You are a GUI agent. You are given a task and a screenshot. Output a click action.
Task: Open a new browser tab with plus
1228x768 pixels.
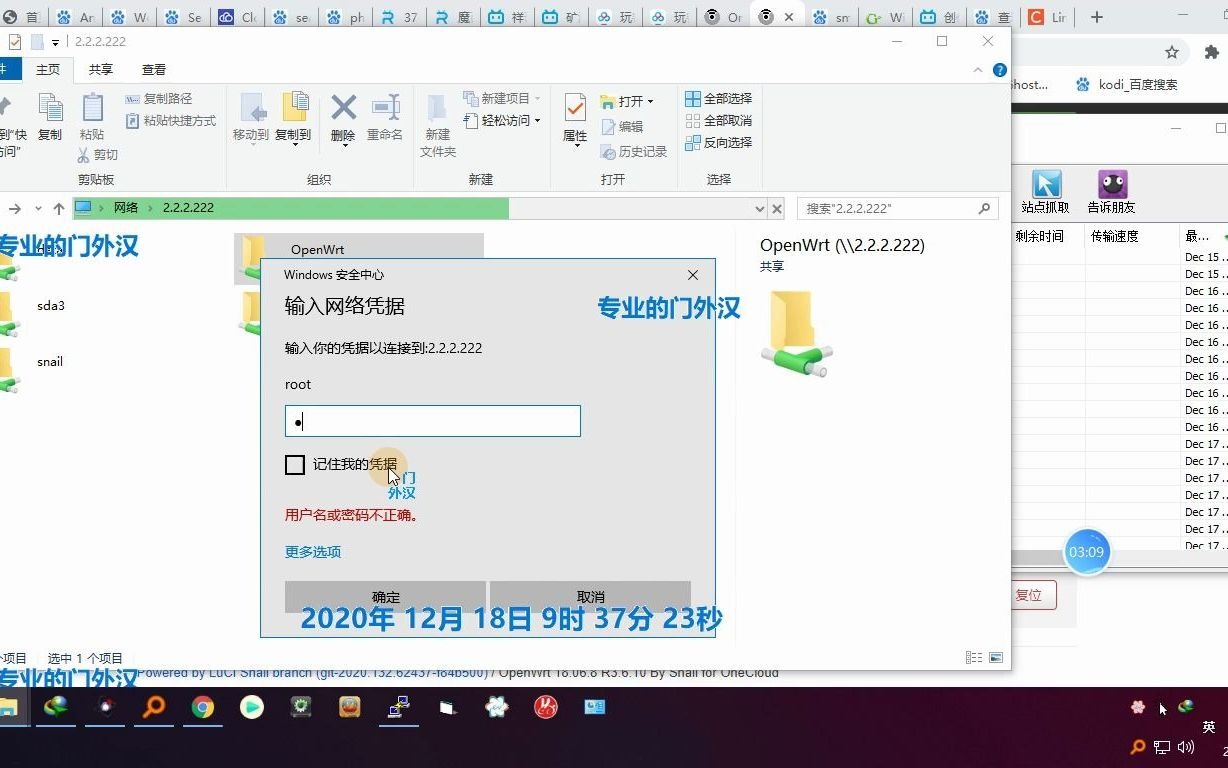(1097, 17)
